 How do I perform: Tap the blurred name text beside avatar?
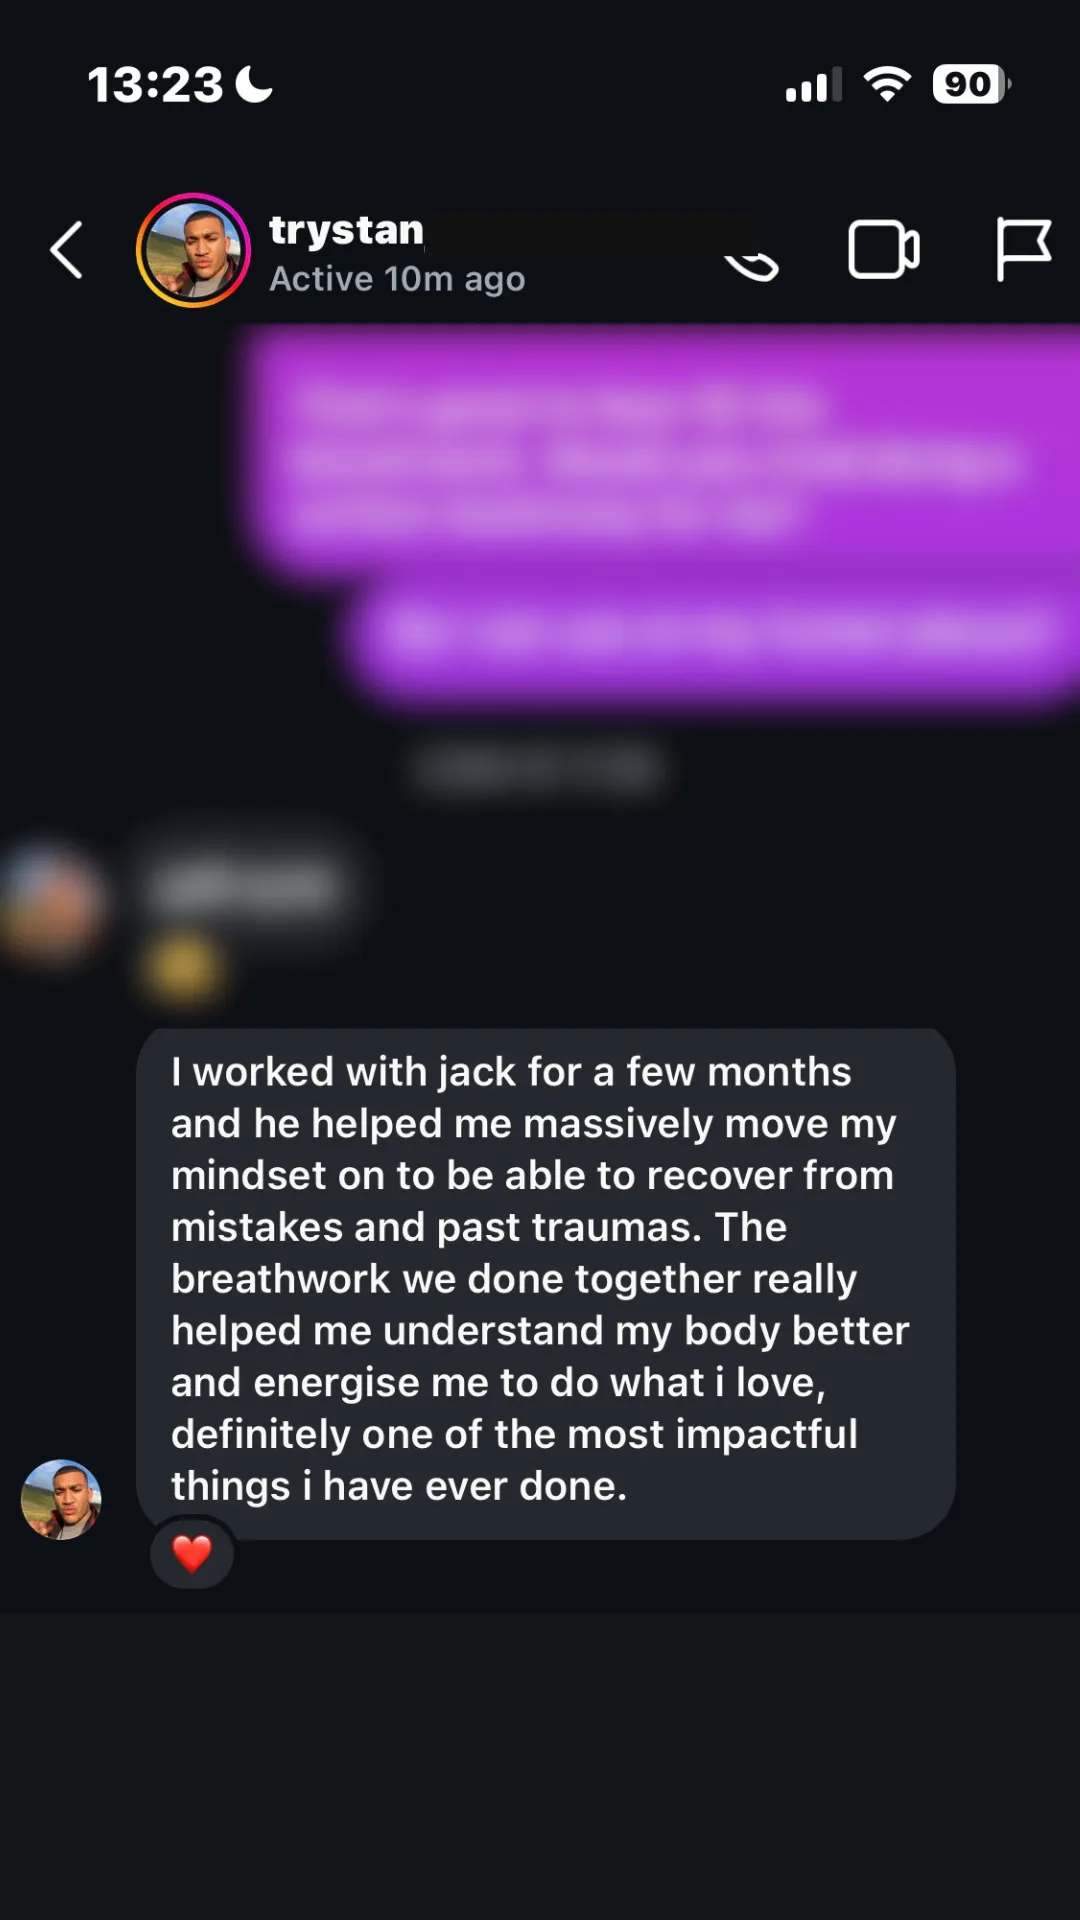point(245,887)
